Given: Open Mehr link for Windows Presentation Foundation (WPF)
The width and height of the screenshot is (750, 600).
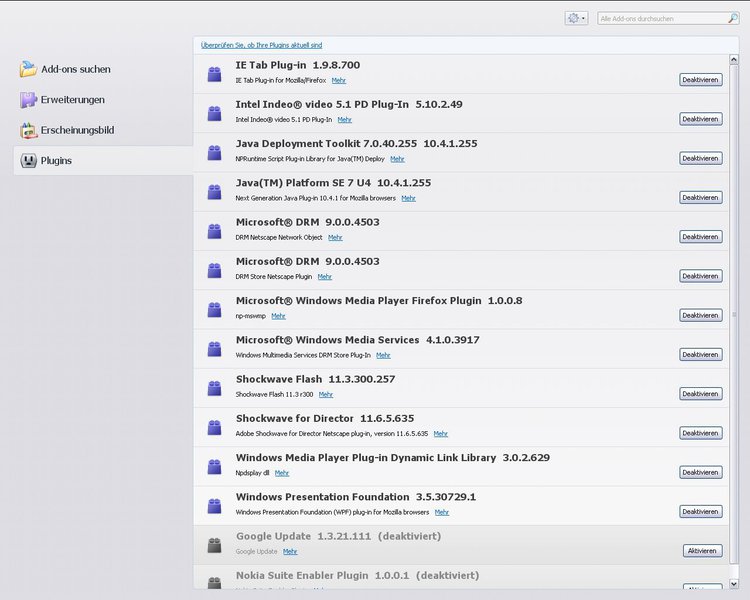Looking at the screenshot, I should point(441,512).
